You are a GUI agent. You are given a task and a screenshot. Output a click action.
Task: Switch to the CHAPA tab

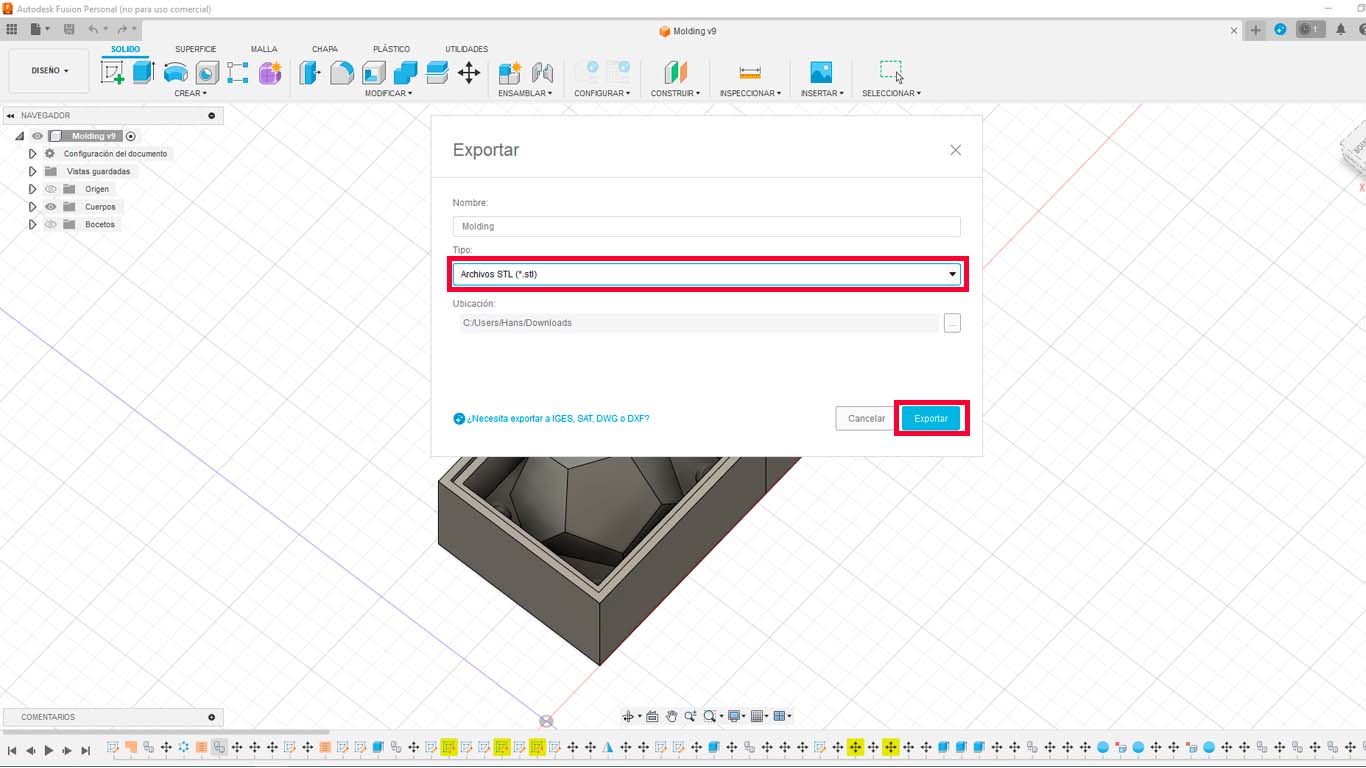coord(325,49)
